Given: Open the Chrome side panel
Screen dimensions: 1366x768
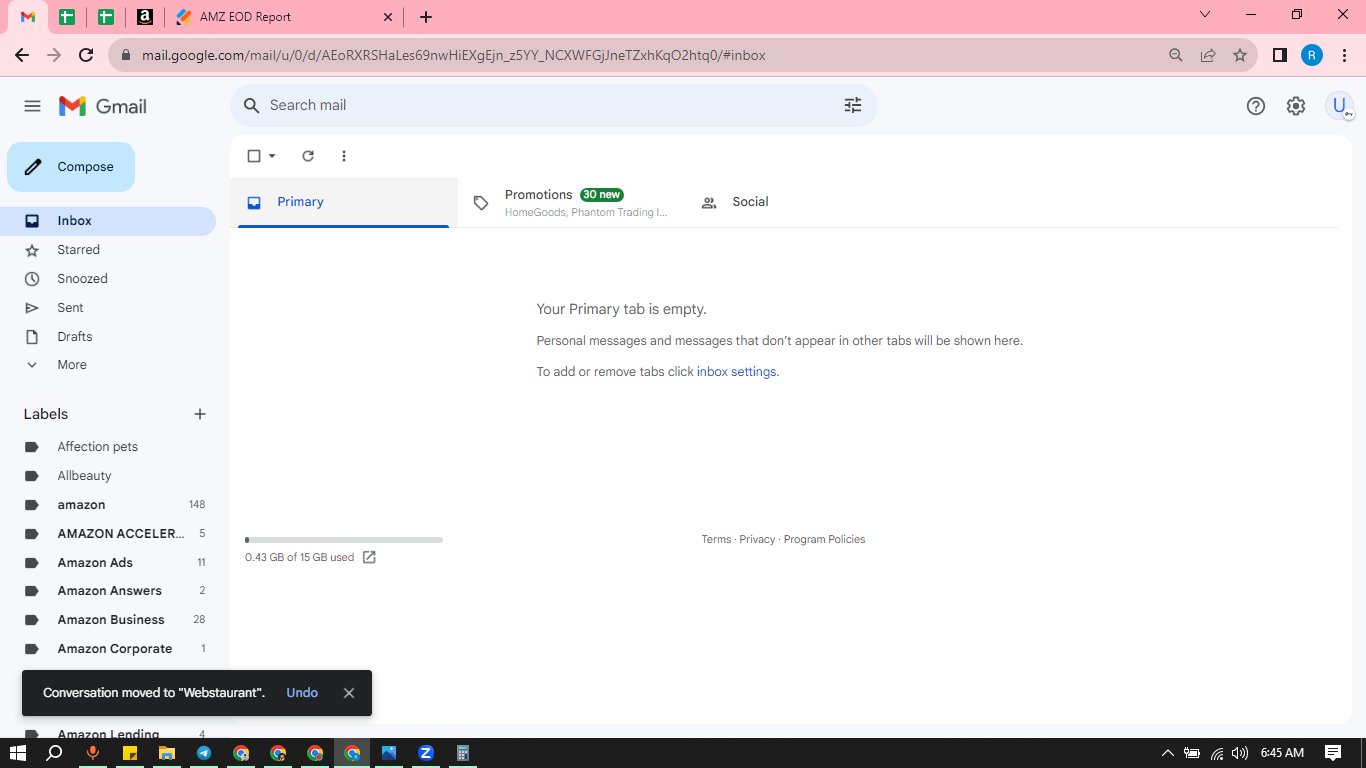Looking at the screenshot, I should point(1280,55).
